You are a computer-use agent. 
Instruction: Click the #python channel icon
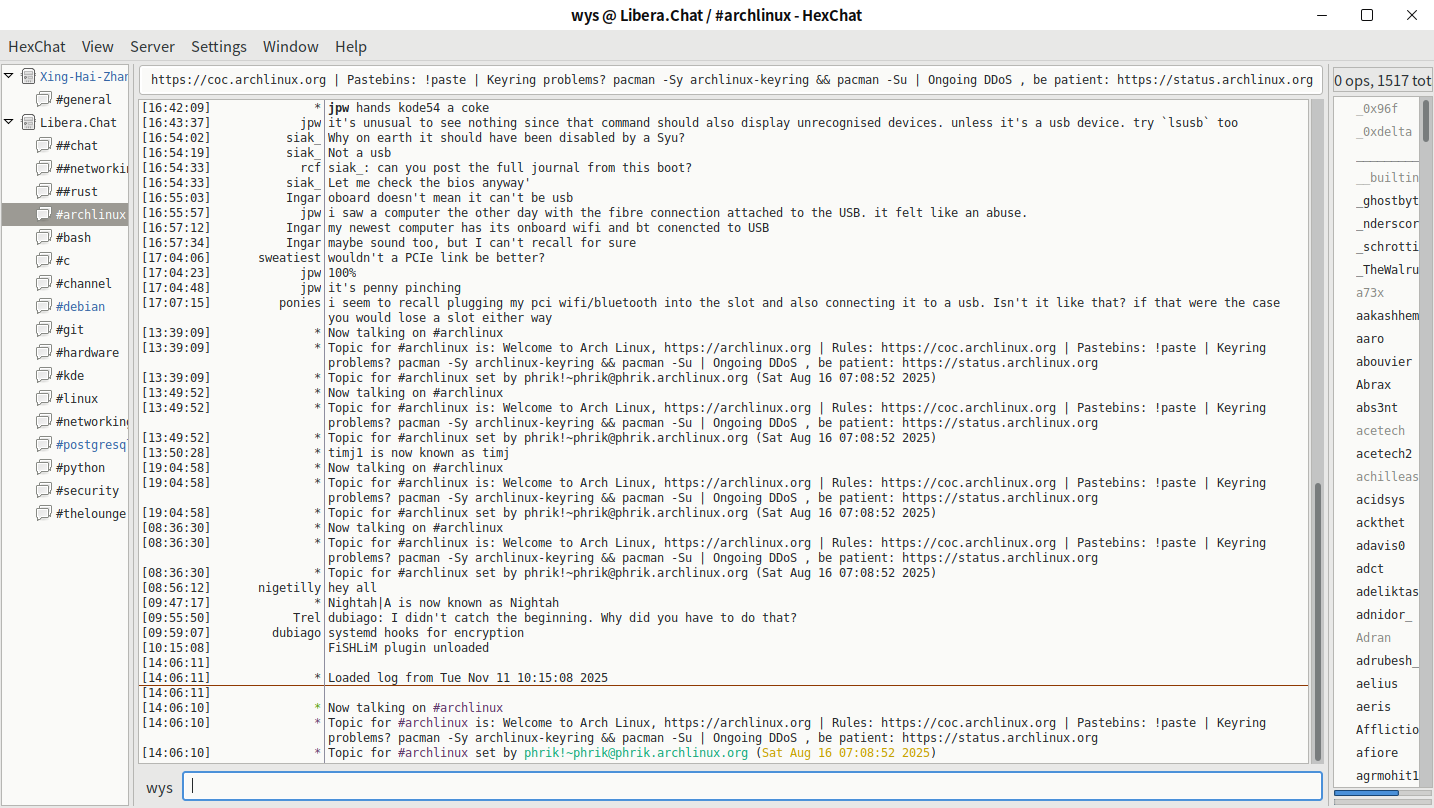44,468
